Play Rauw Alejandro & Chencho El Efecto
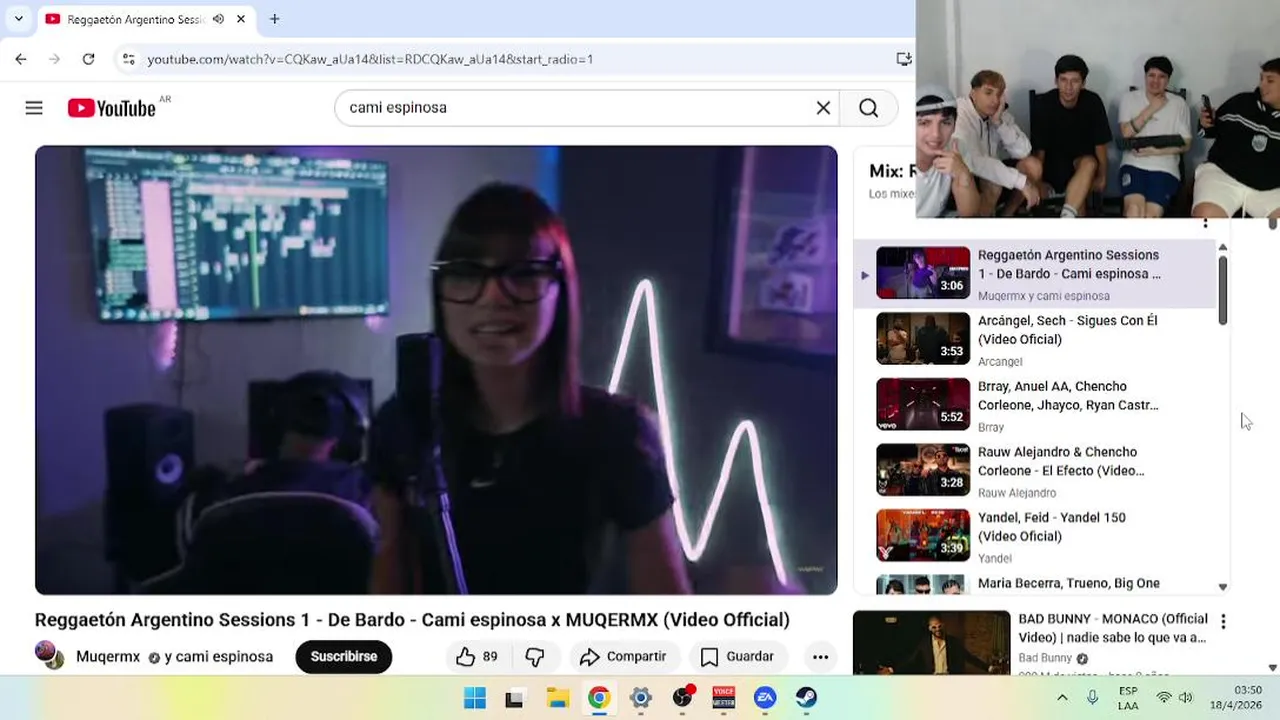 (1061, 461)
